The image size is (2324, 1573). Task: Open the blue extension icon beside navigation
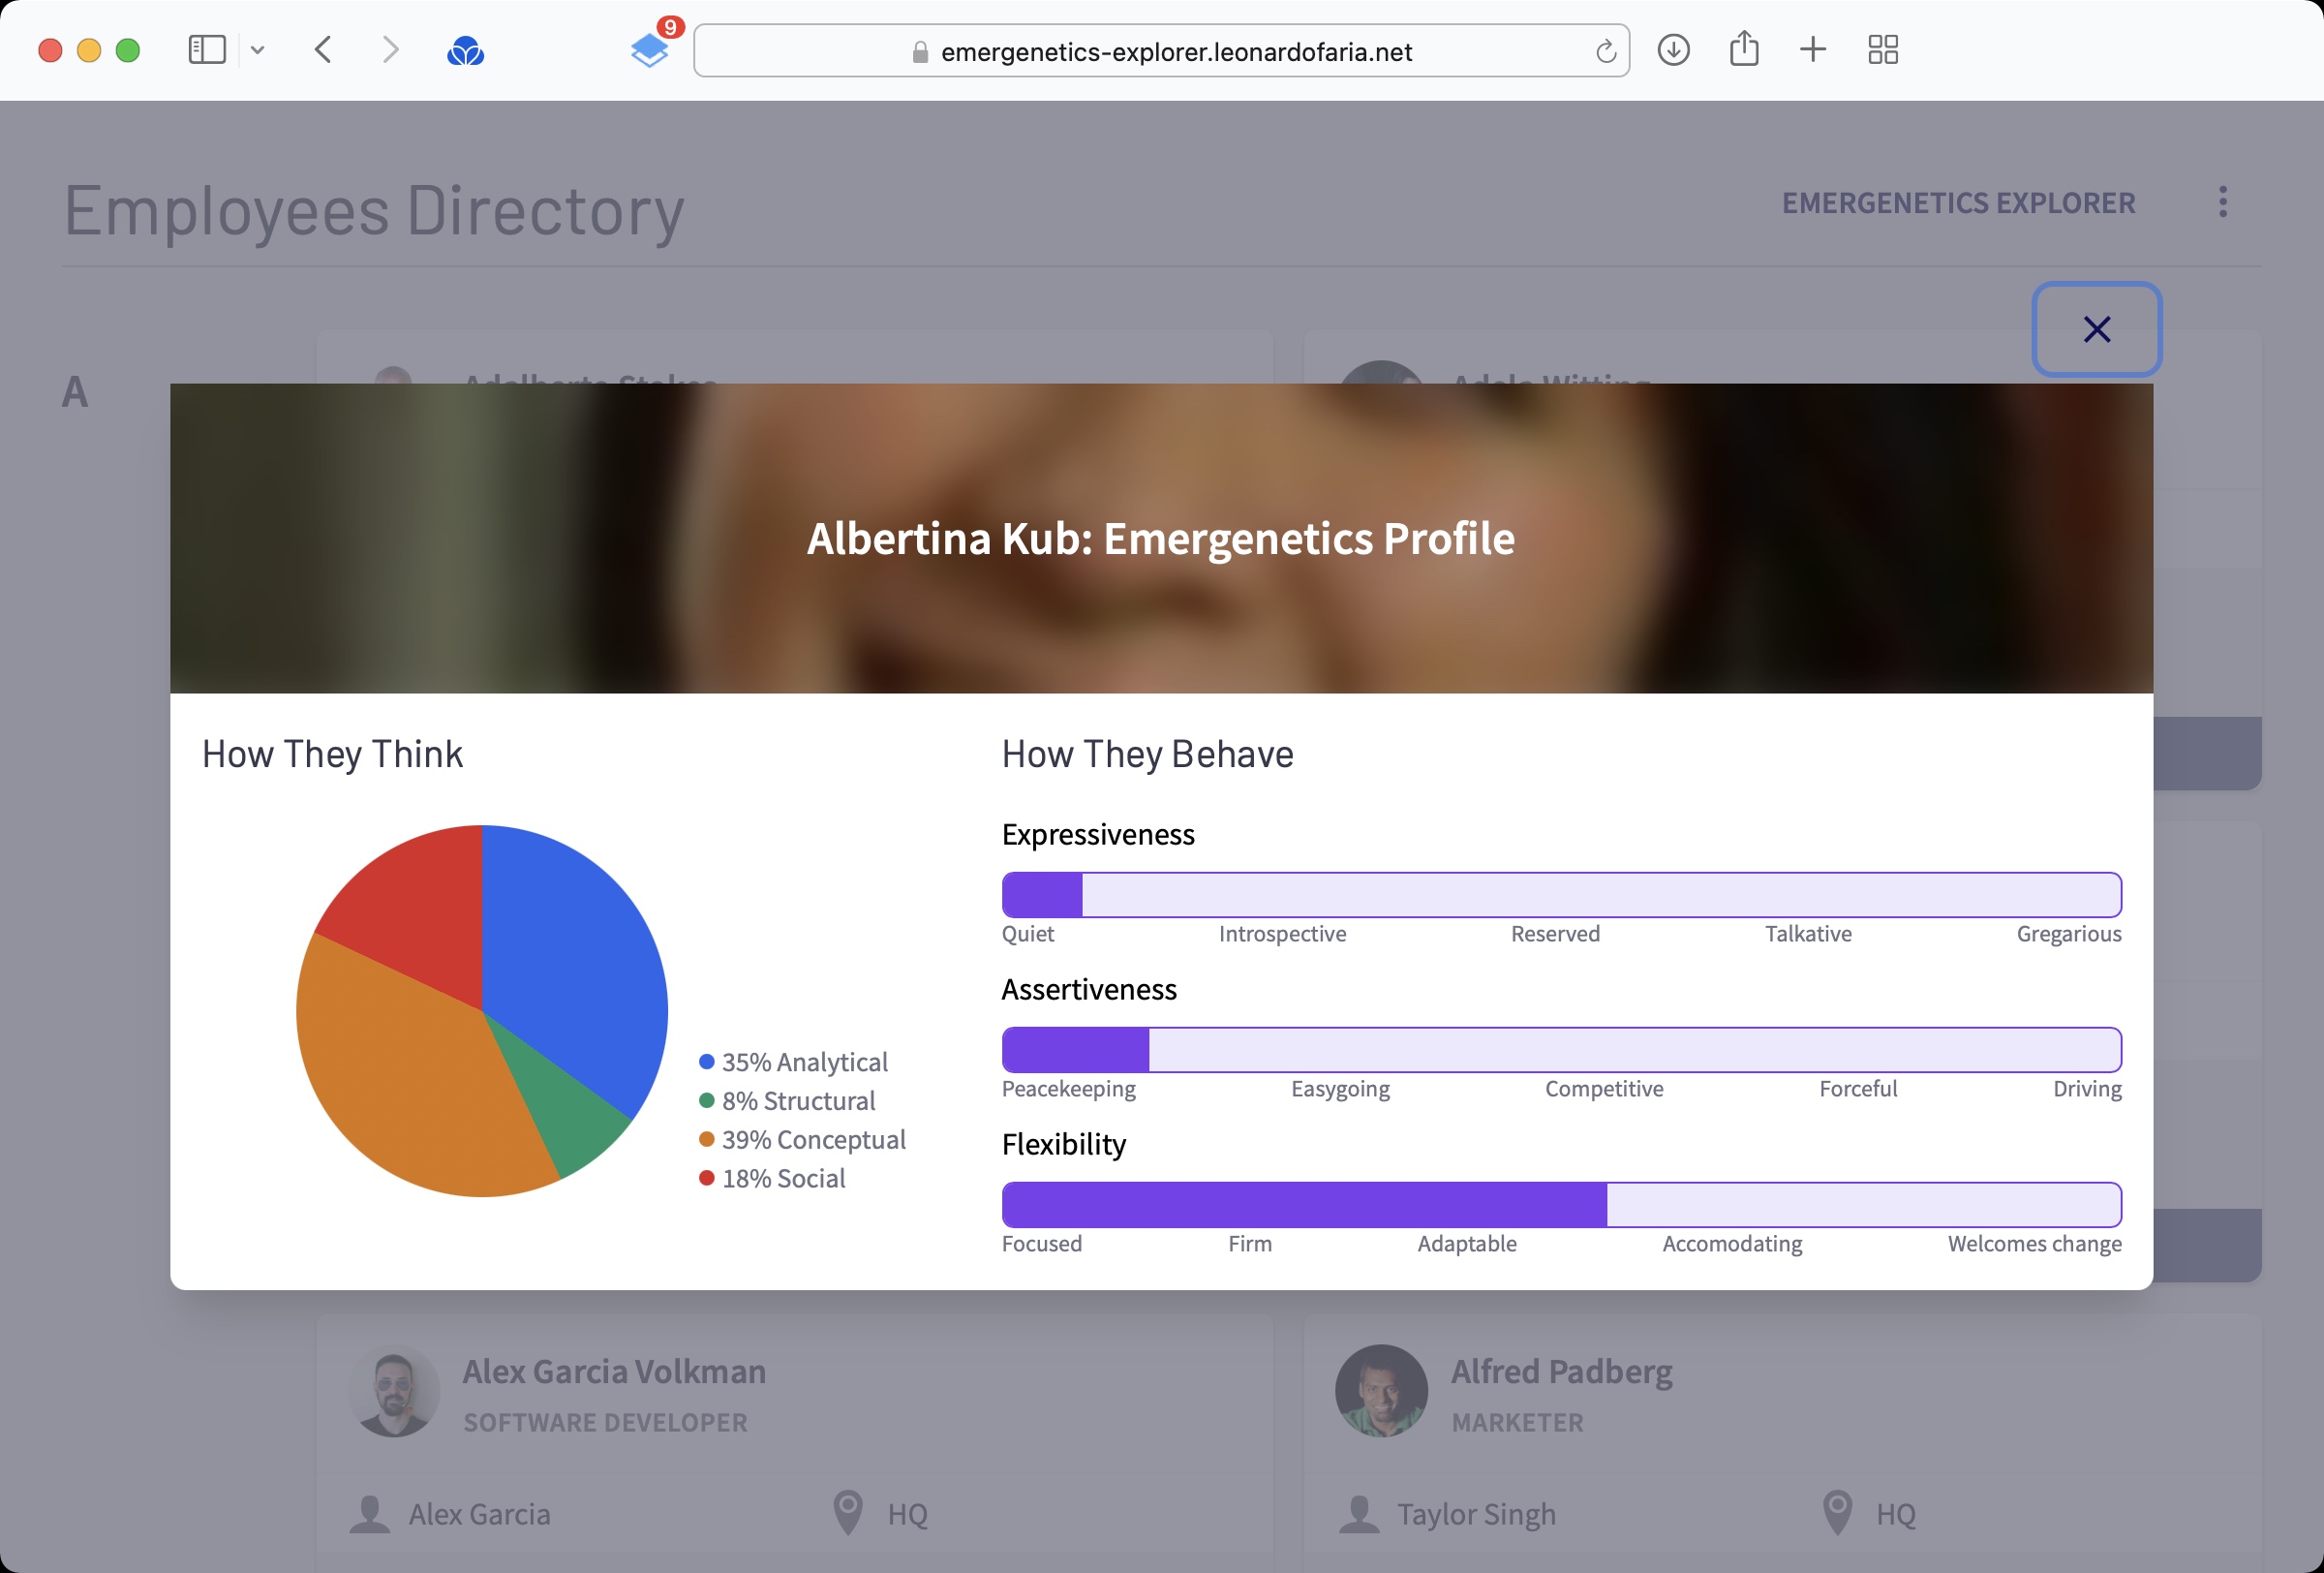point(465,51)
